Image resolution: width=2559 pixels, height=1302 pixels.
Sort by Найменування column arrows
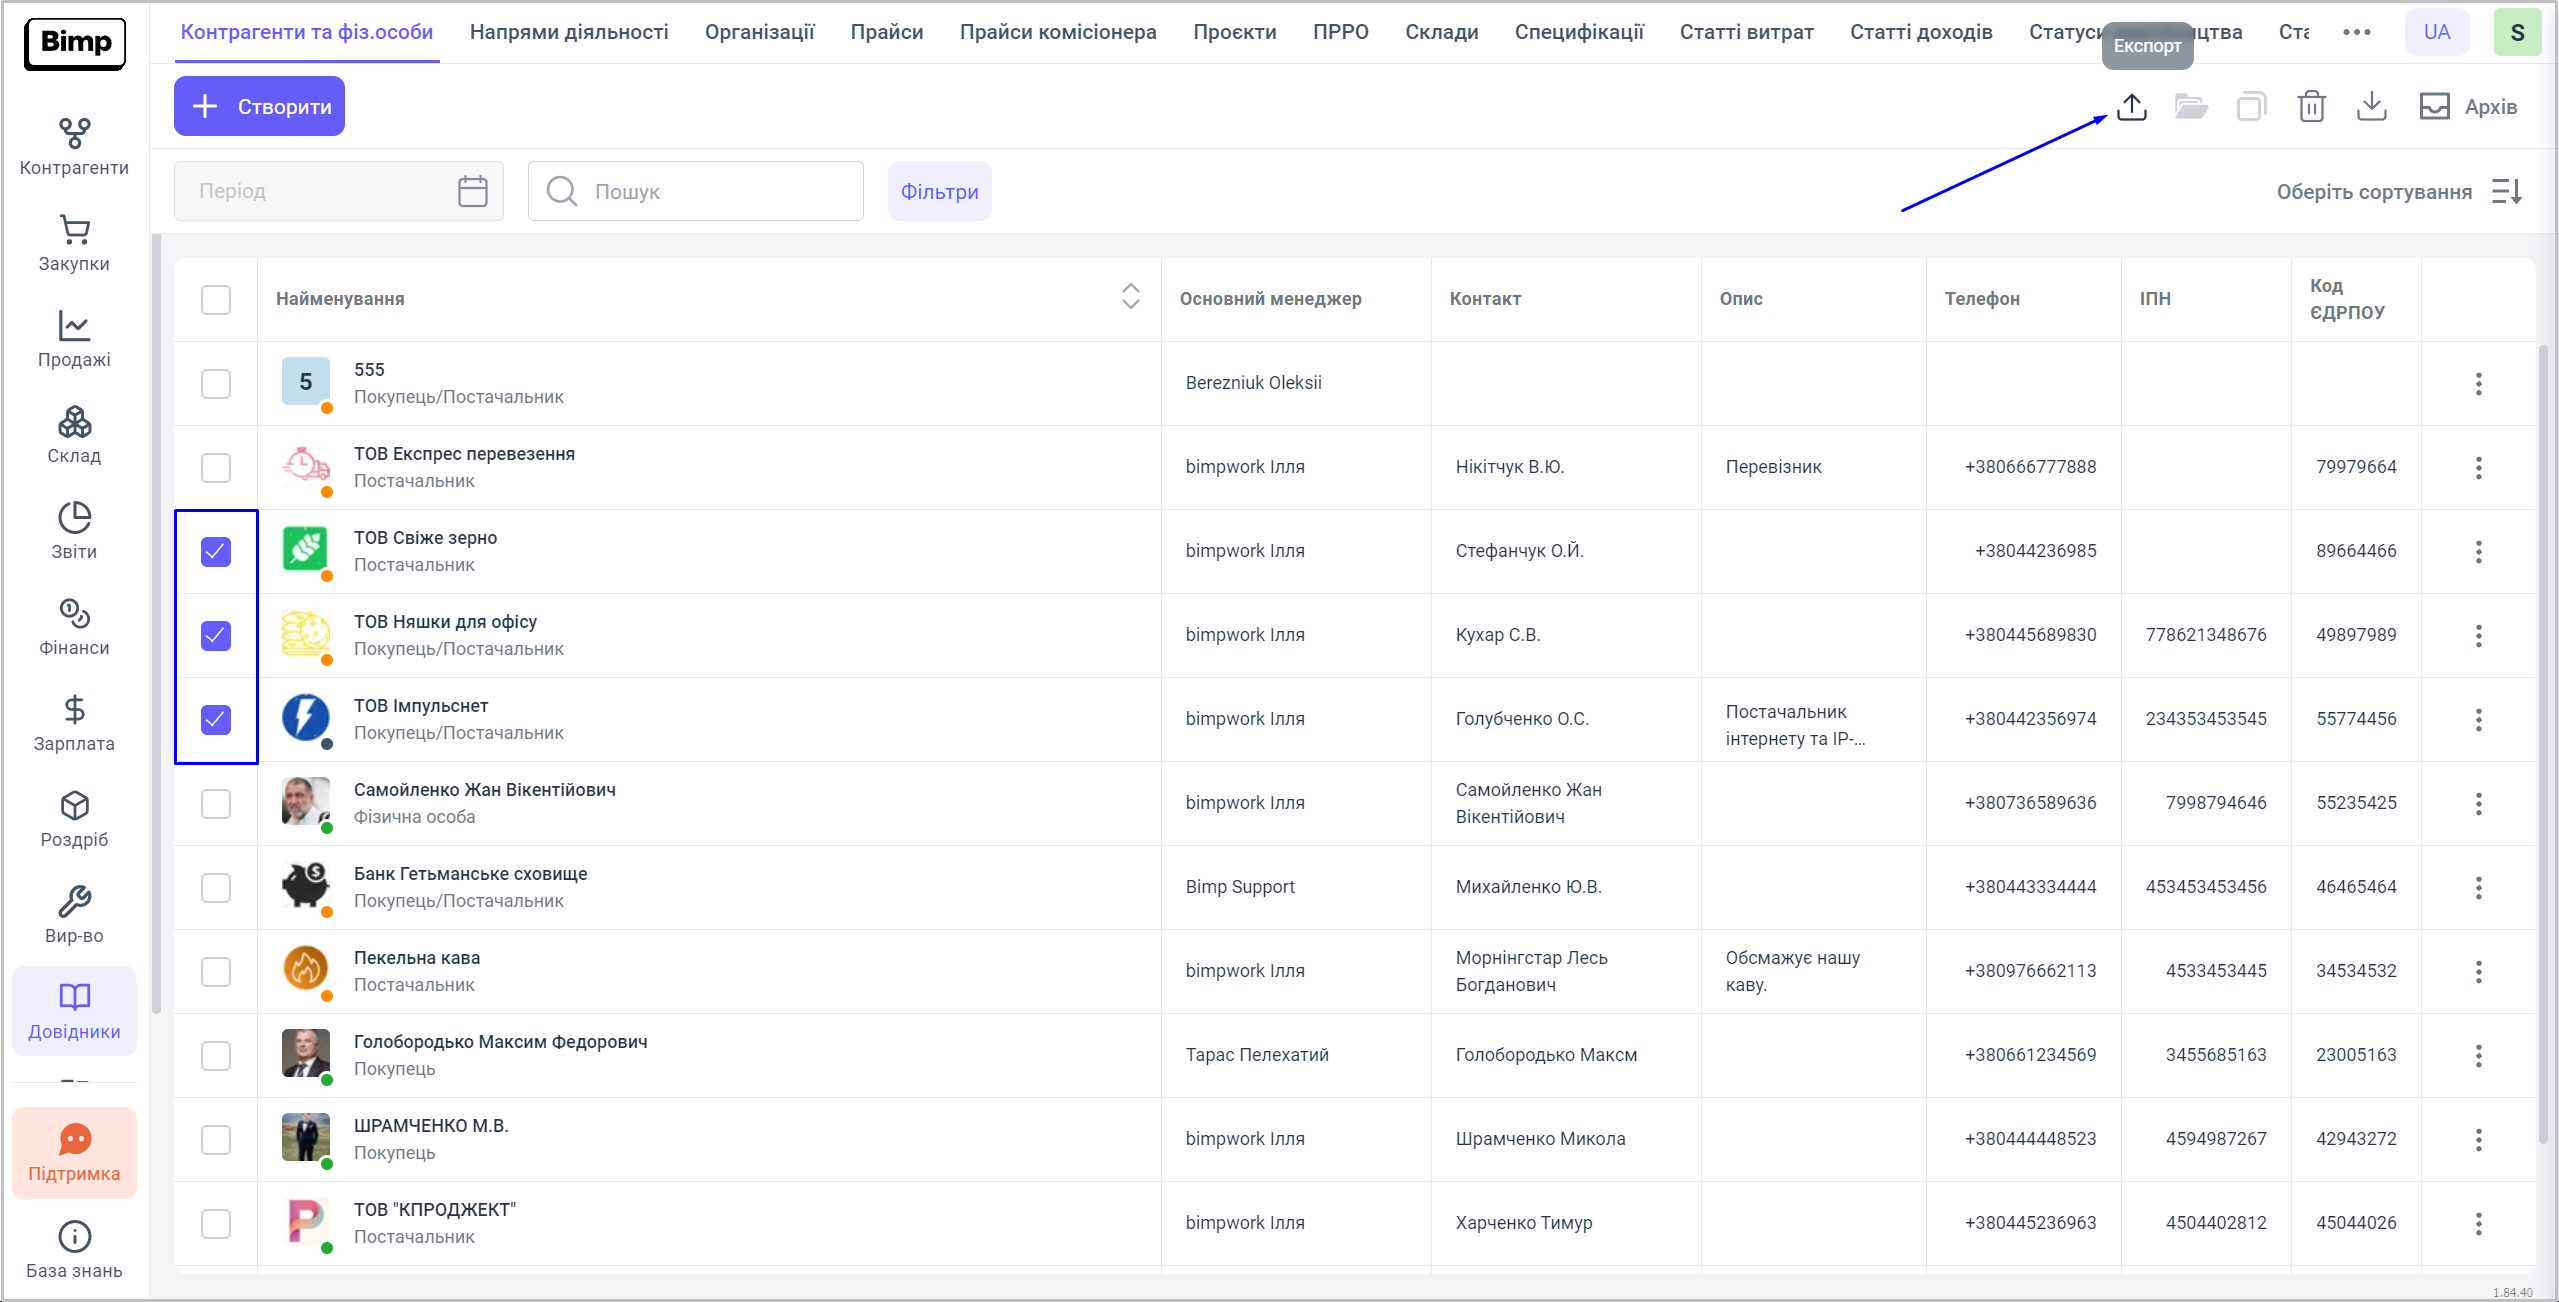pos(1130,297)
